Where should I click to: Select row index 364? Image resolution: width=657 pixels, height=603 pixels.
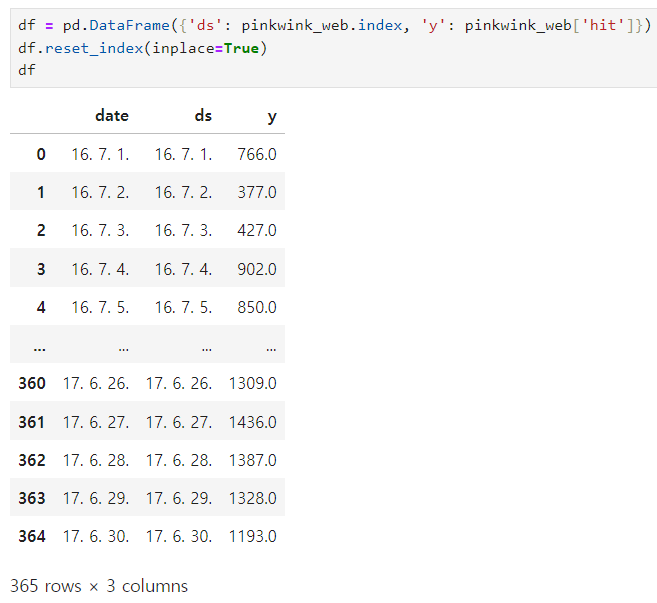point(32,536)
